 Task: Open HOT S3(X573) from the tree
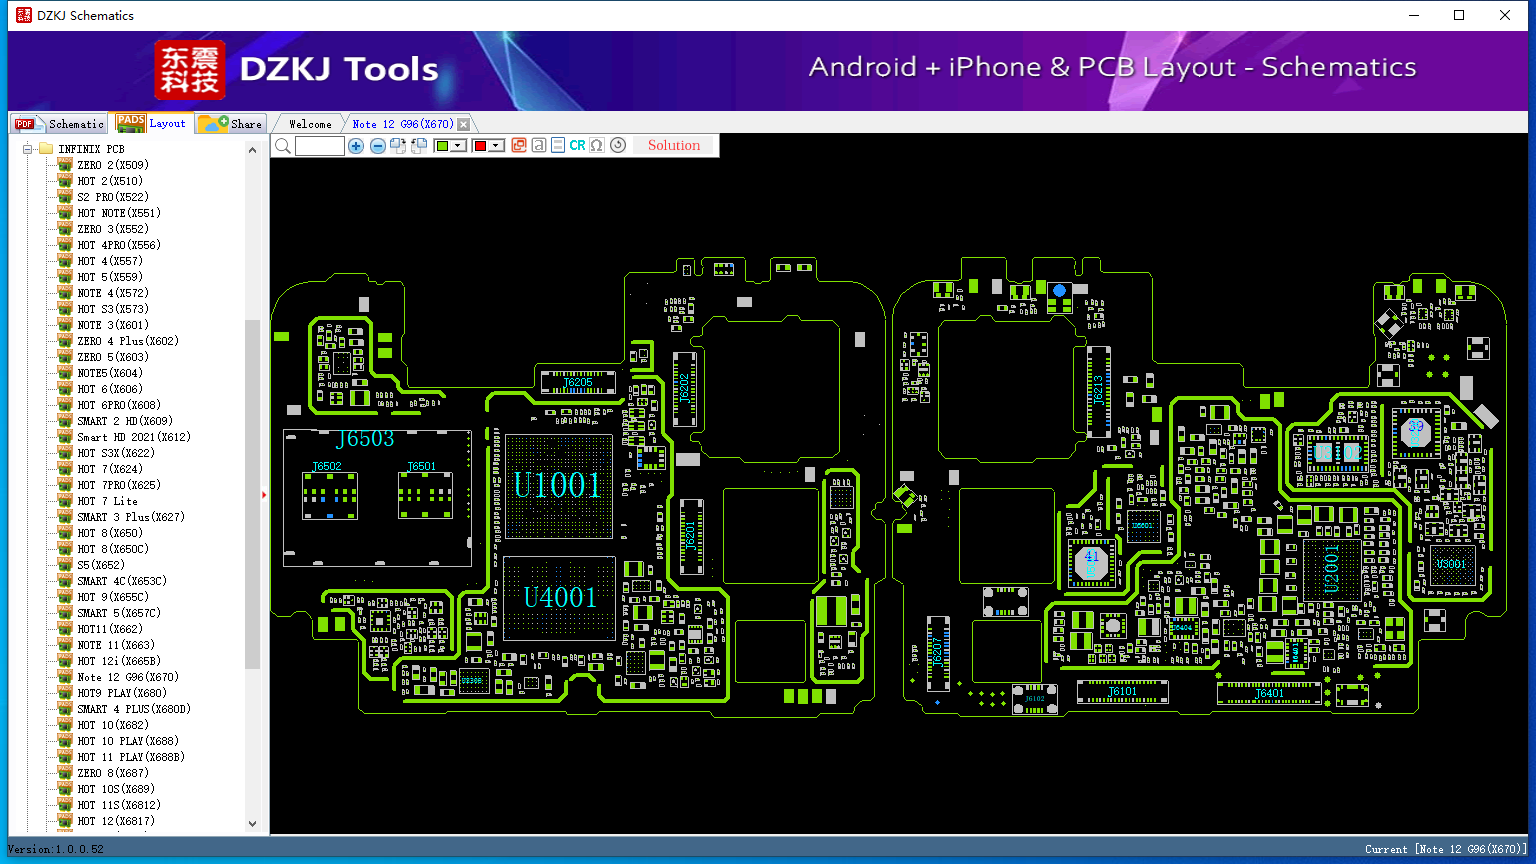pos(113,309)
